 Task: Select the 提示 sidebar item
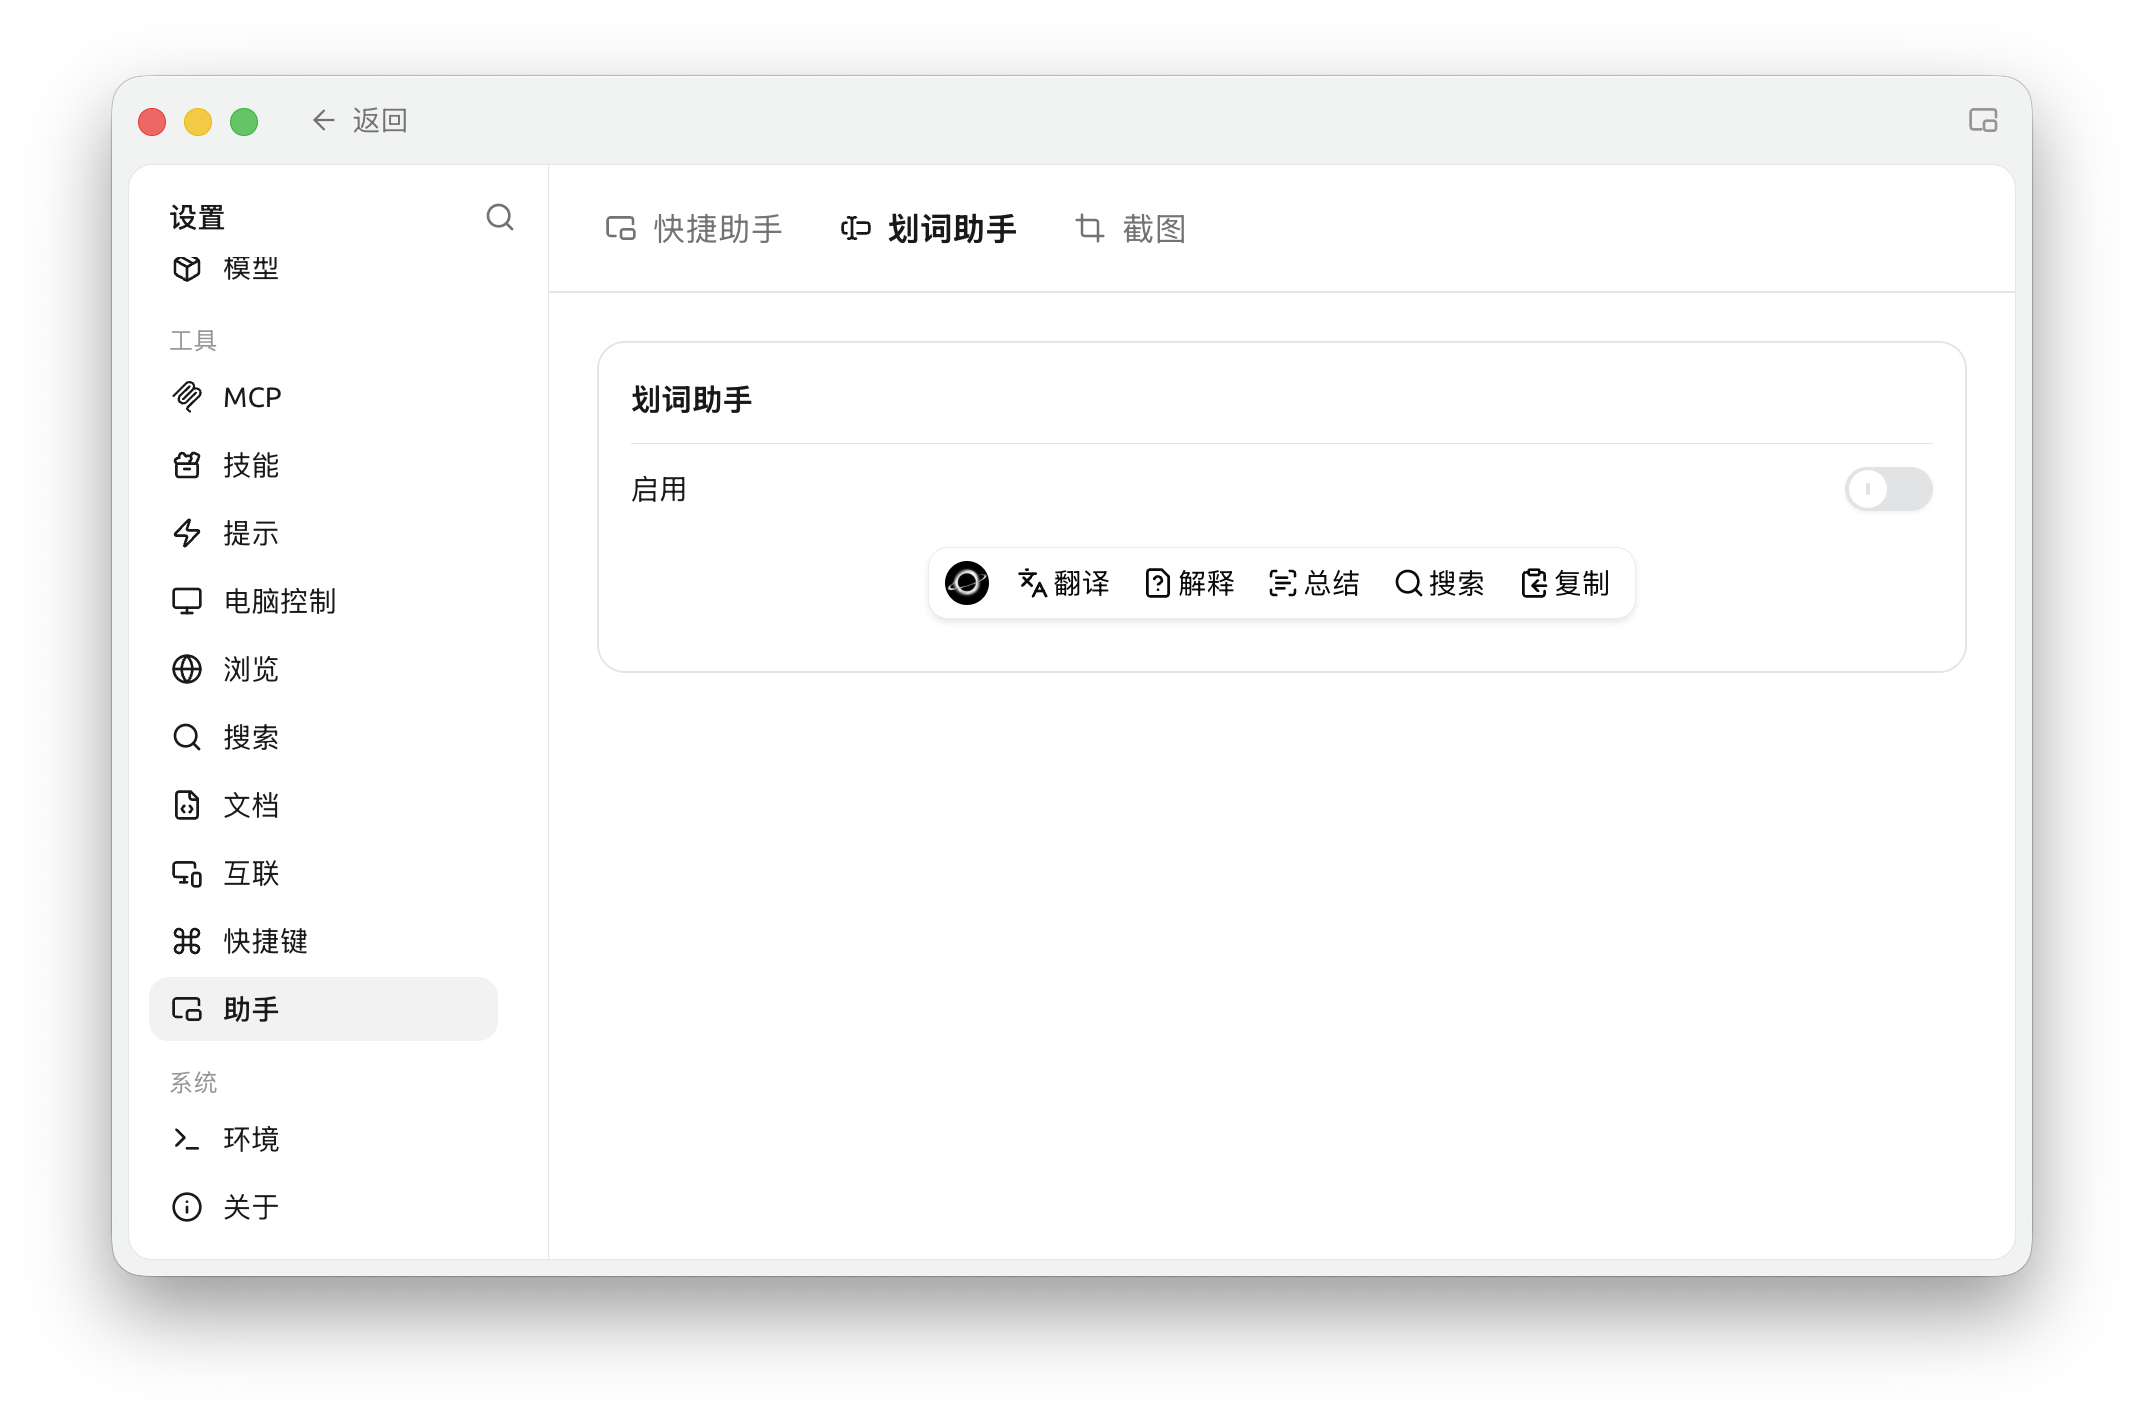pyautogui.click(x=323, y=533)
